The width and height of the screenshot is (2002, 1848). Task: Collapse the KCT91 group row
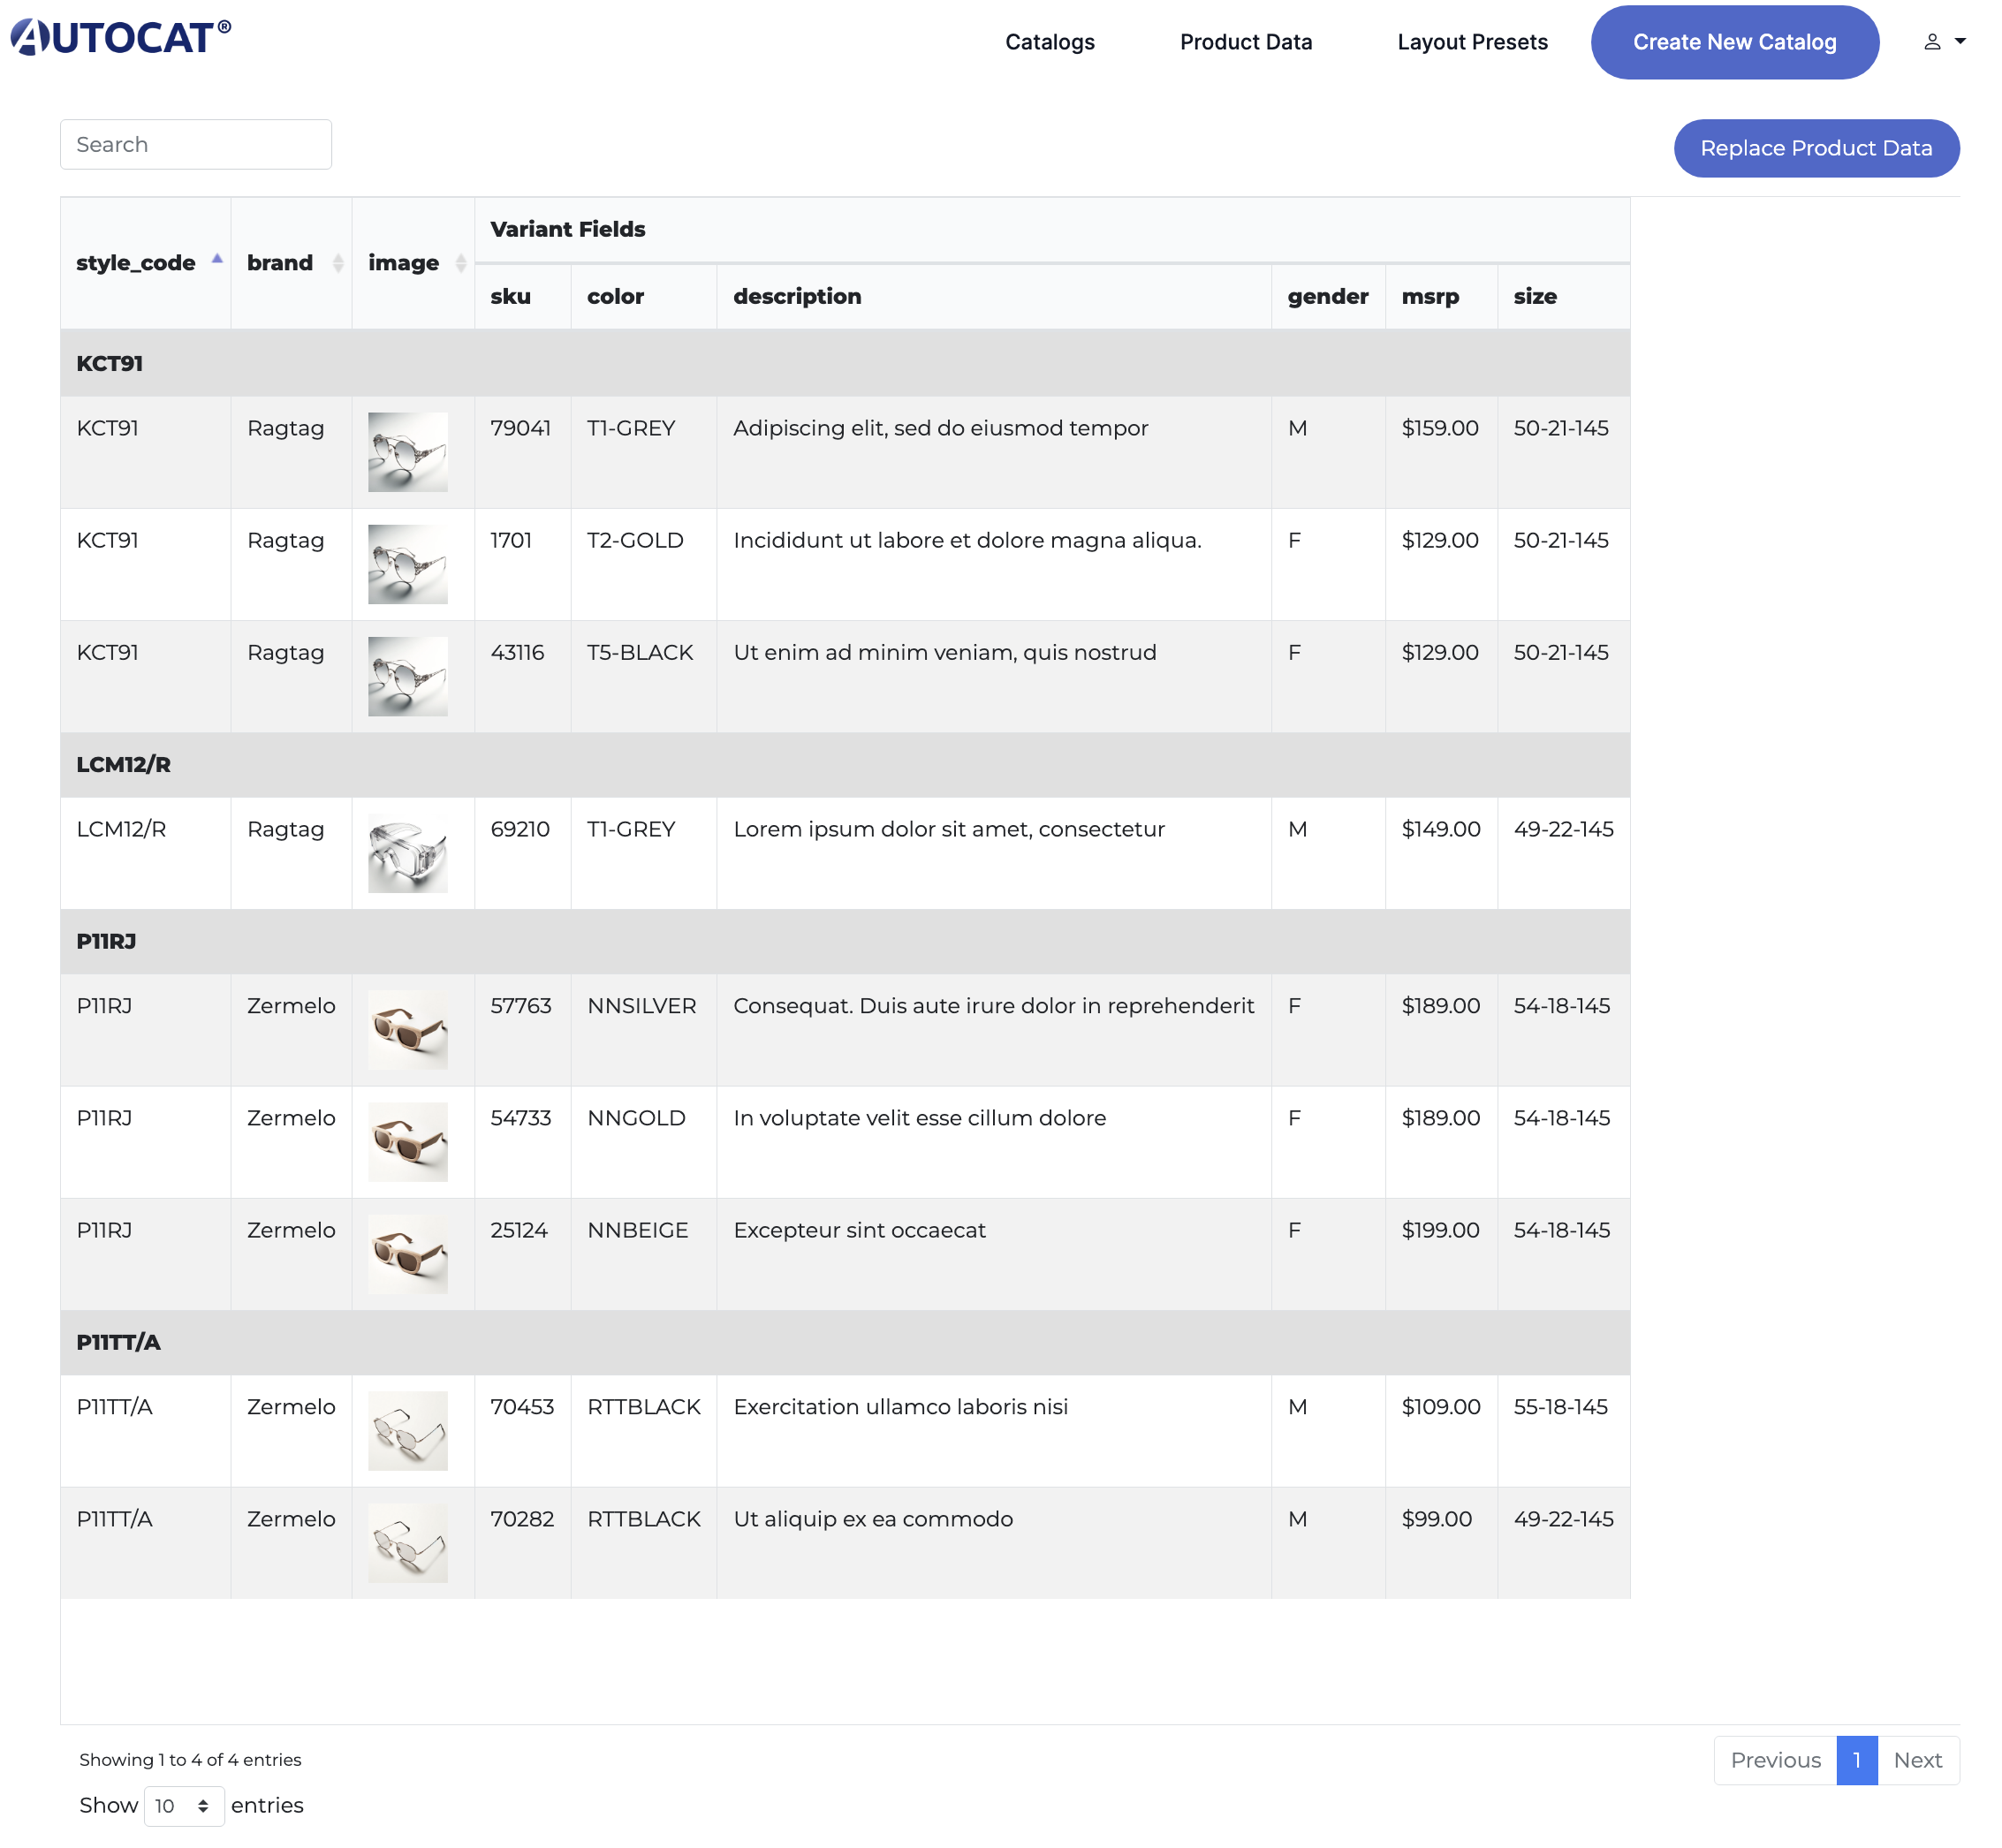pos(110,364)
